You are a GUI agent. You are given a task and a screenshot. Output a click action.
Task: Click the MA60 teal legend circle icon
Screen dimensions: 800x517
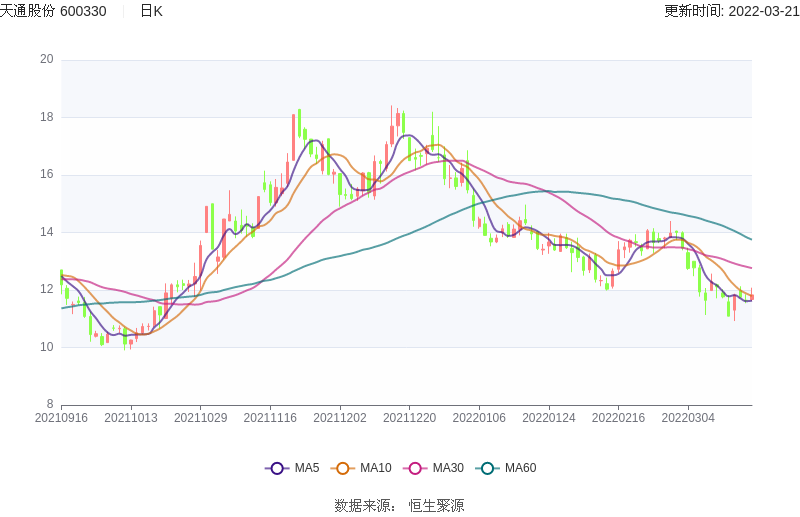pos(488,468)
